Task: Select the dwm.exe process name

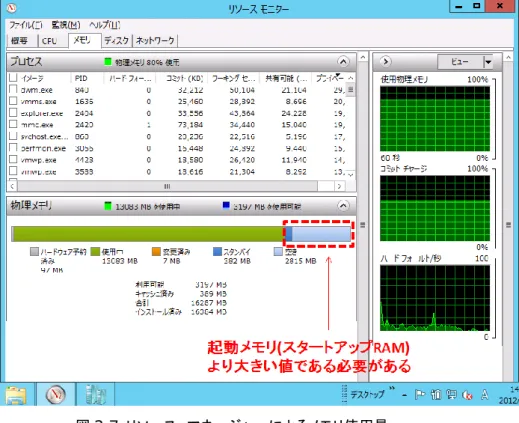Action: [37, 90]
